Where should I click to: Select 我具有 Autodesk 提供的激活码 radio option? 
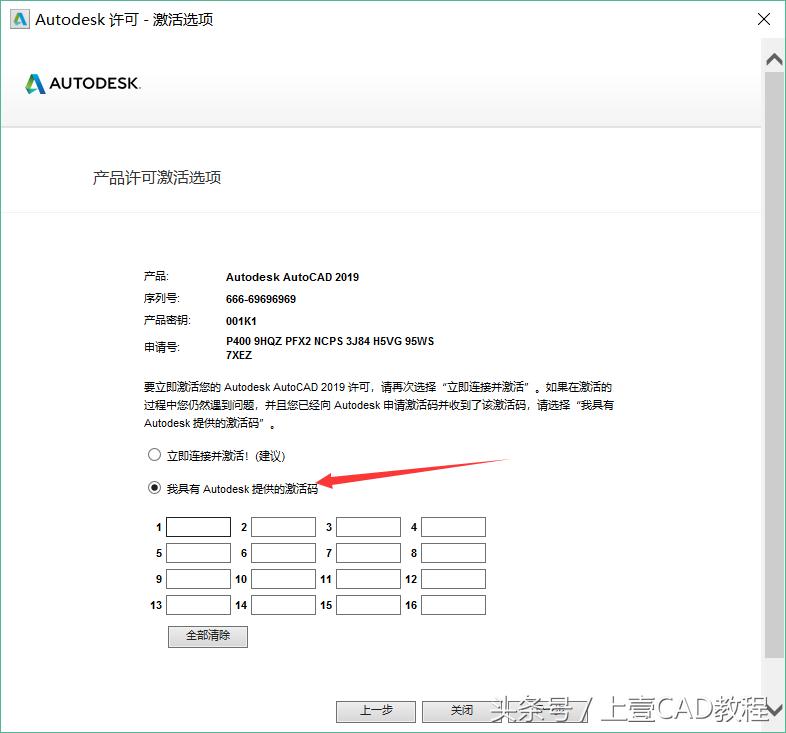pyautogui.click(x=154, y=487)
